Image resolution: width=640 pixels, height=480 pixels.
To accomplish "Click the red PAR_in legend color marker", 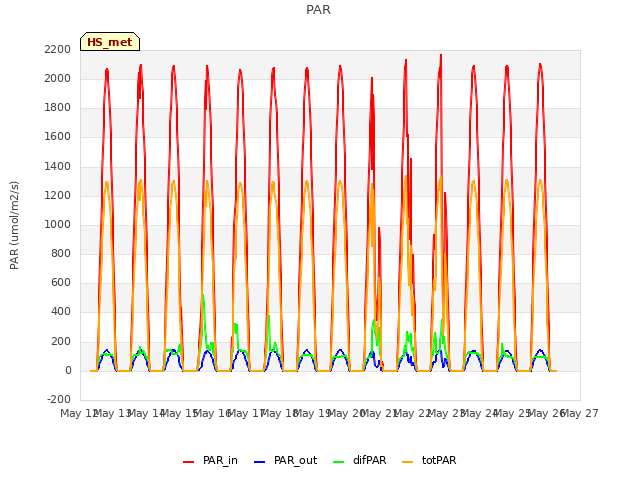I will (x=189, y=462).
